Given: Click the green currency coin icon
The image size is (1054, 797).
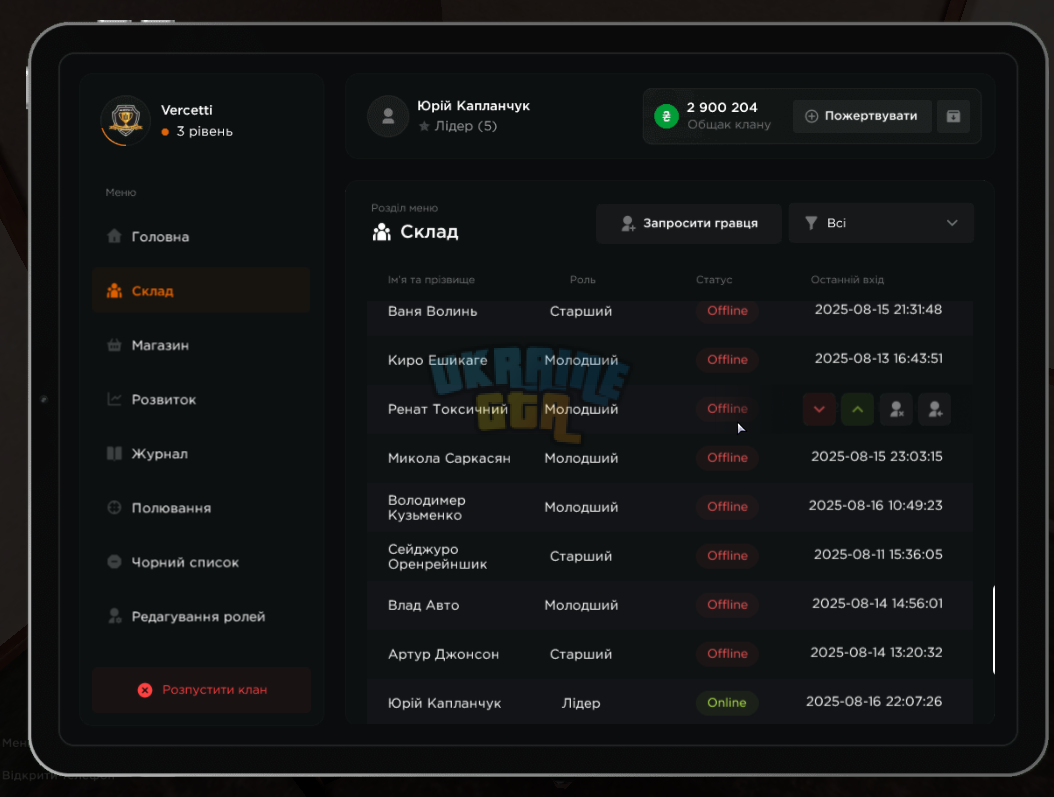Looking at the screenshot, I should 666,116.
